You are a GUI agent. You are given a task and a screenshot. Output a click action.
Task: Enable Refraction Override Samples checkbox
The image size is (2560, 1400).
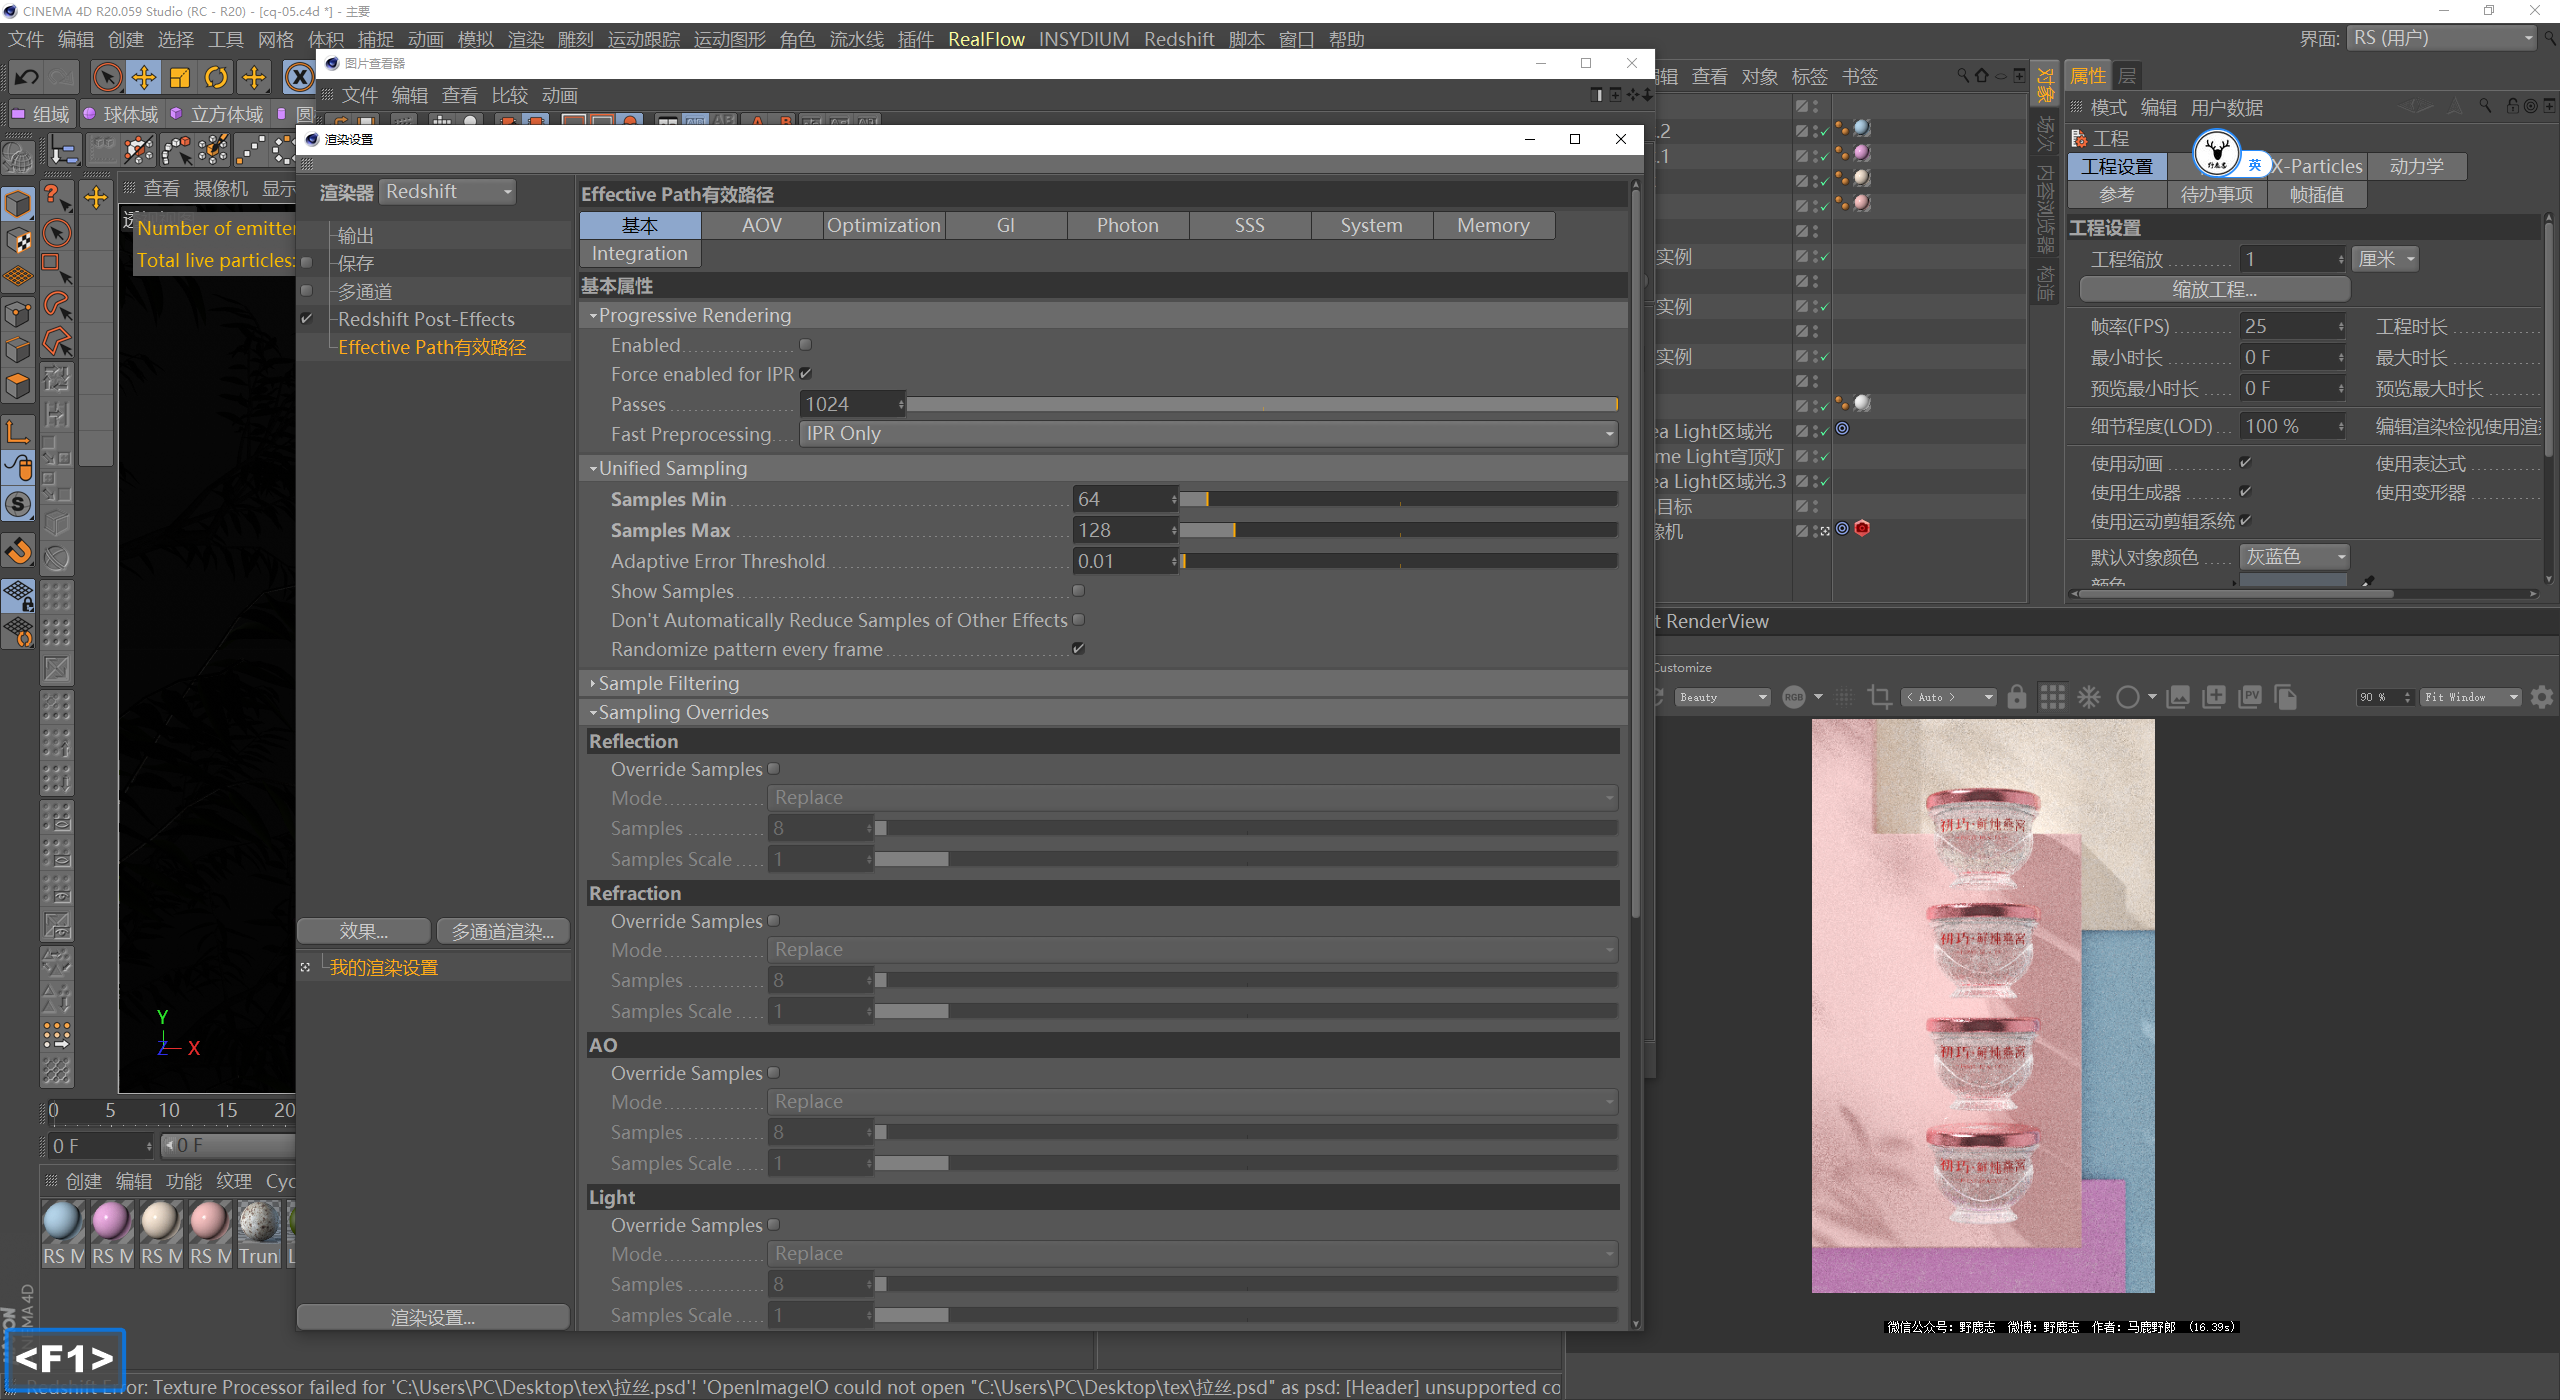tap(773, 921)
